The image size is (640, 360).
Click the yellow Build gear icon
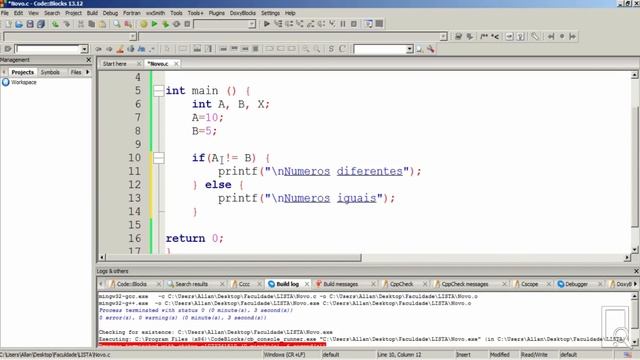pyautogui.click(x=144, y=24)
